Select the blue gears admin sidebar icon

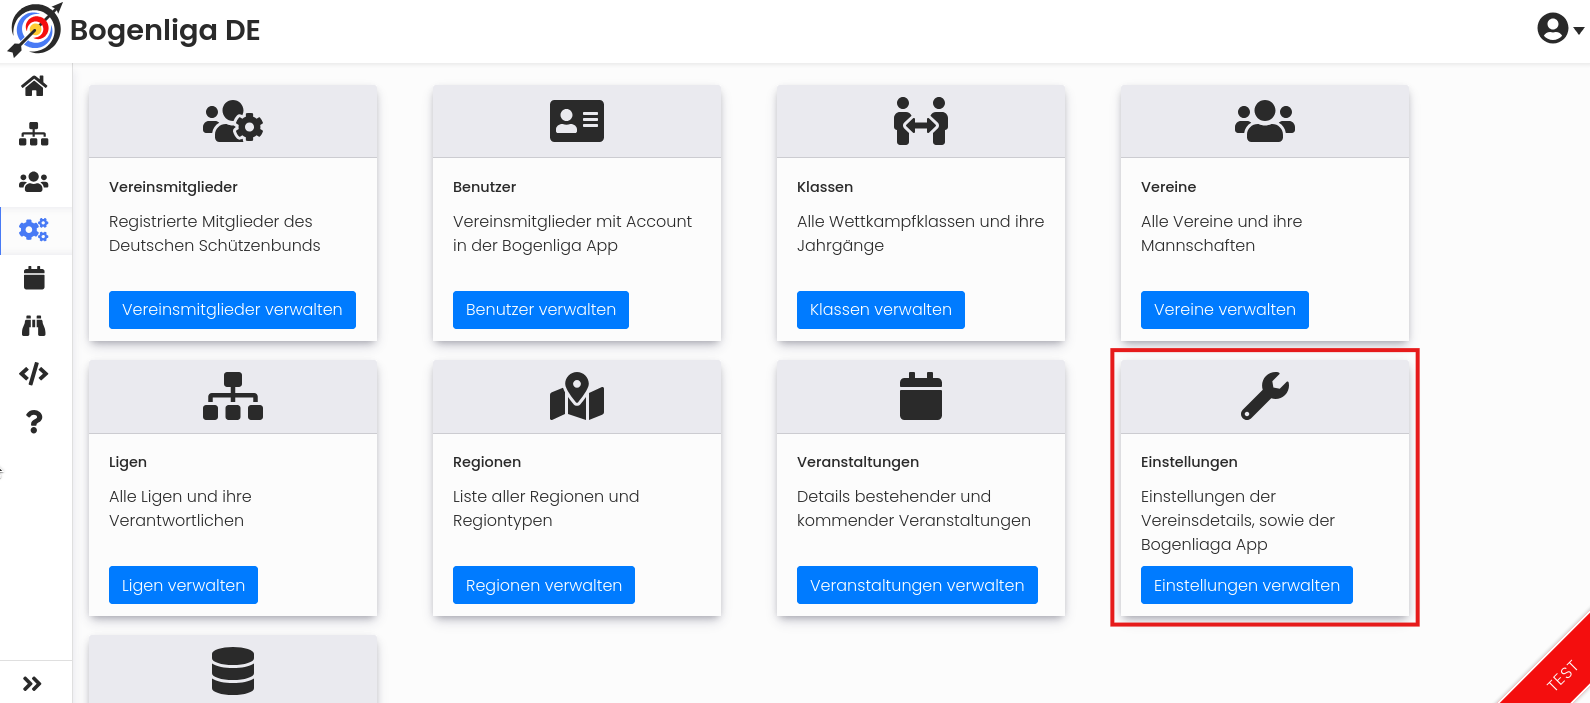coord(34,230)
